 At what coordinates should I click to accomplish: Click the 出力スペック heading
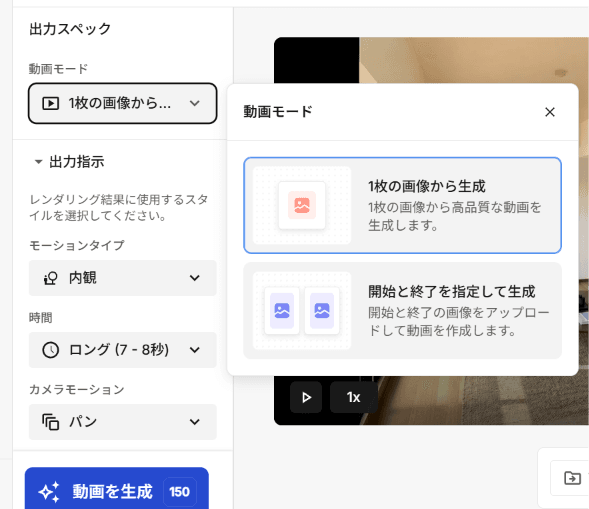click(70, 29)
